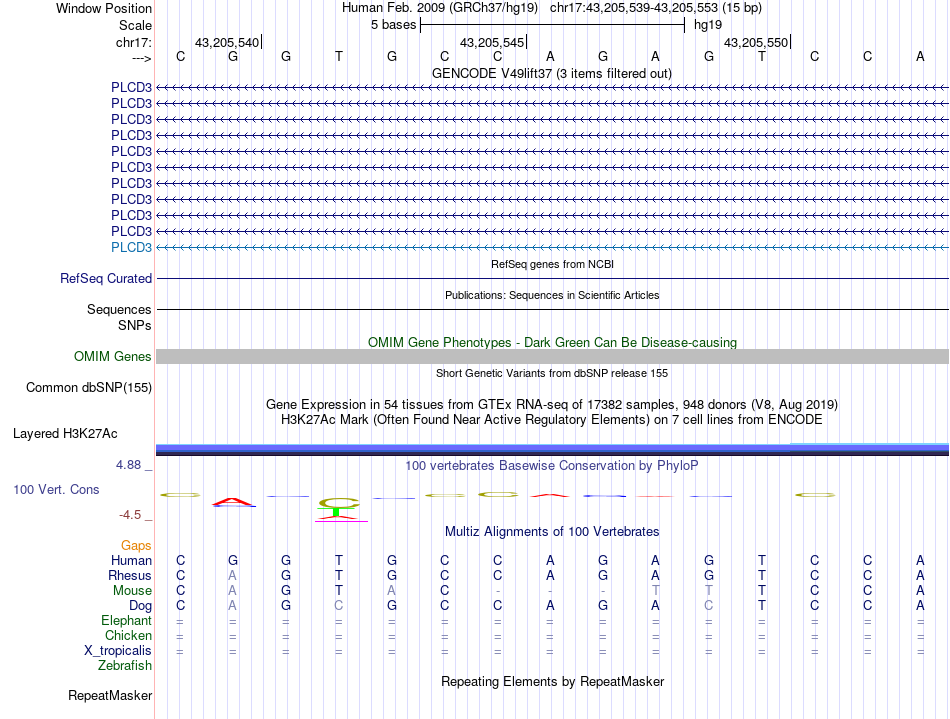950x719 pixels.
Task: Click the Sequences track label
Action: (119, 310)
